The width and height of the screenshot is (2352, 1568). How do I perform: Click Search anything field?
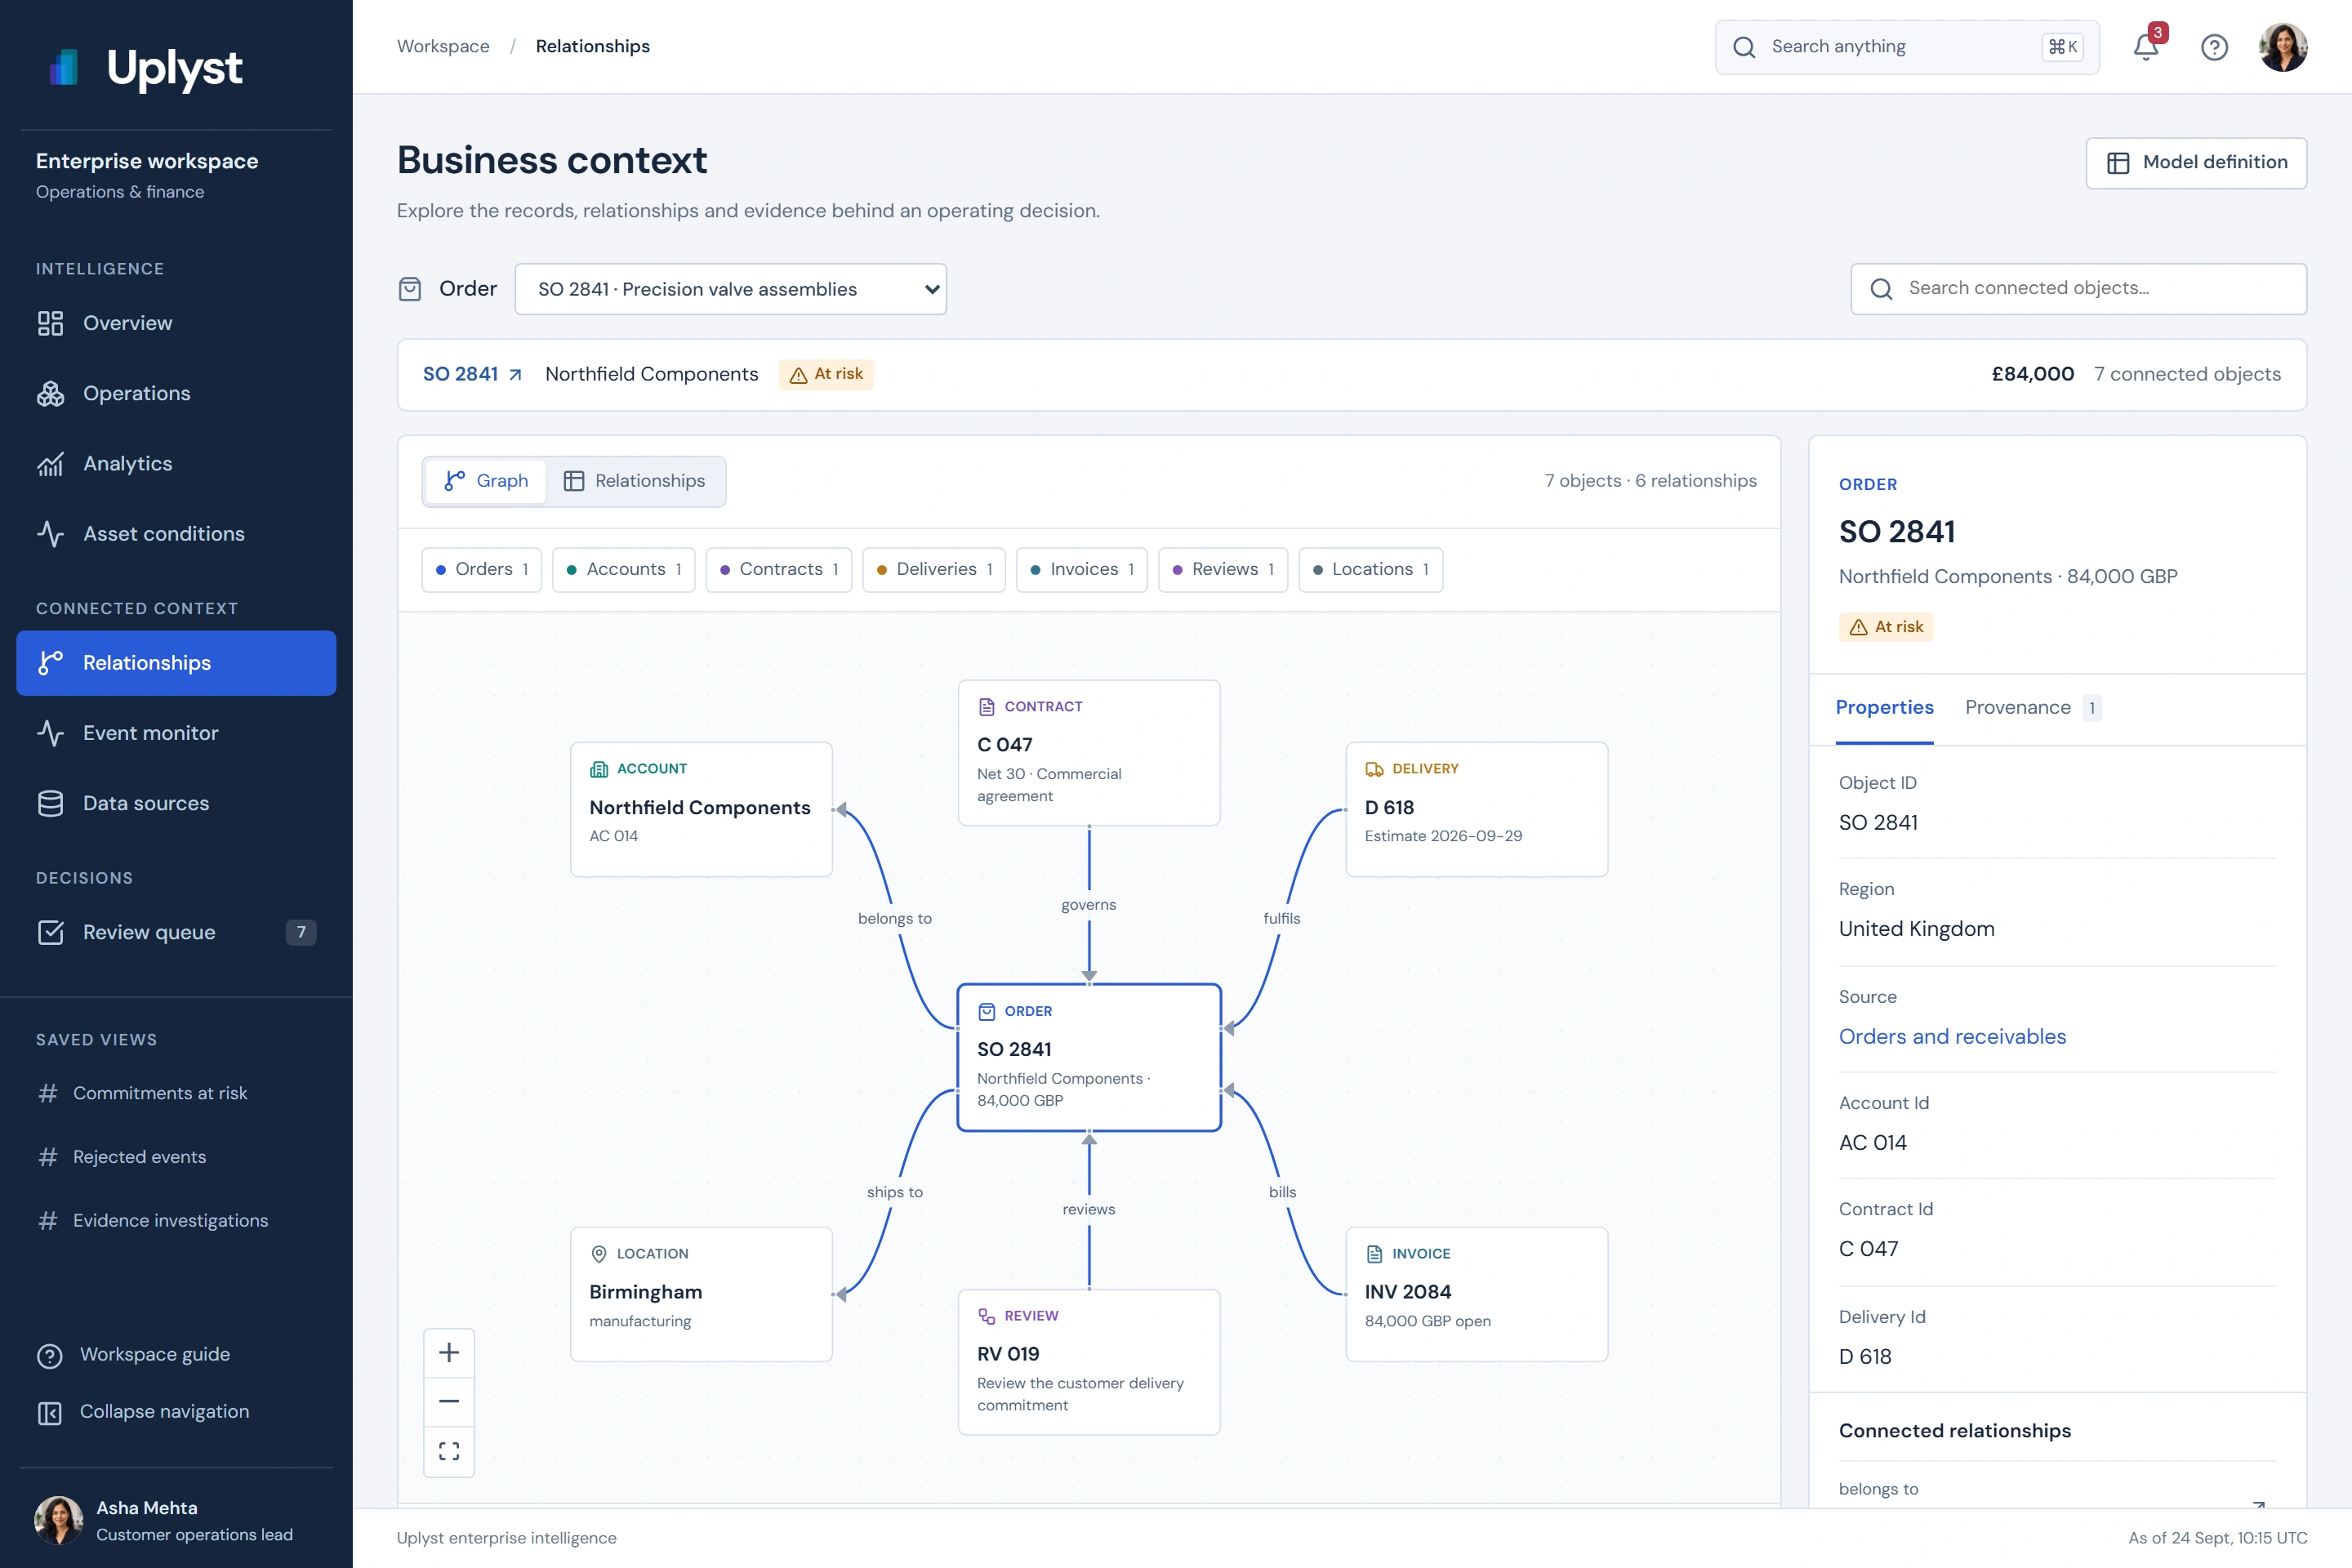pyautogui.click(x=1907, y=47)
